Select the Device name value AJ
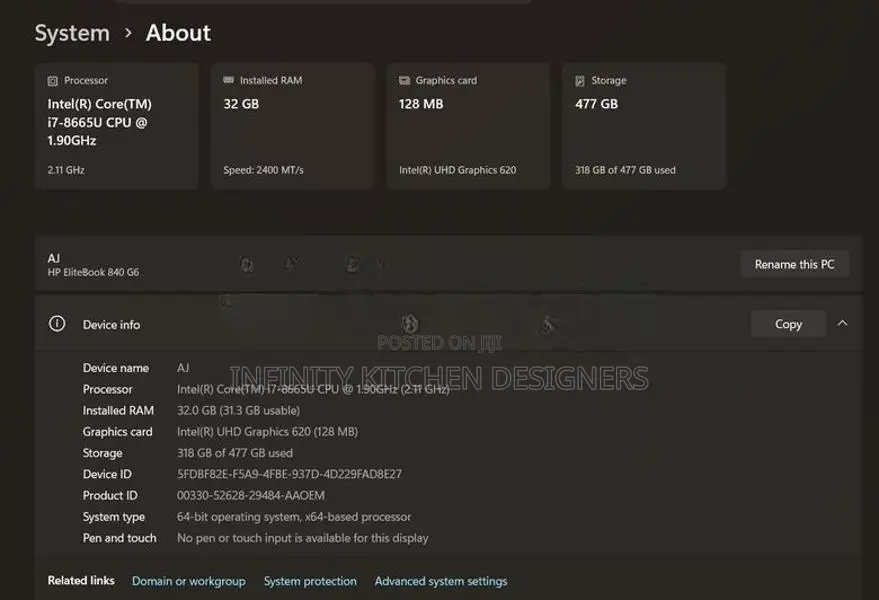 (x=183, y=368)
